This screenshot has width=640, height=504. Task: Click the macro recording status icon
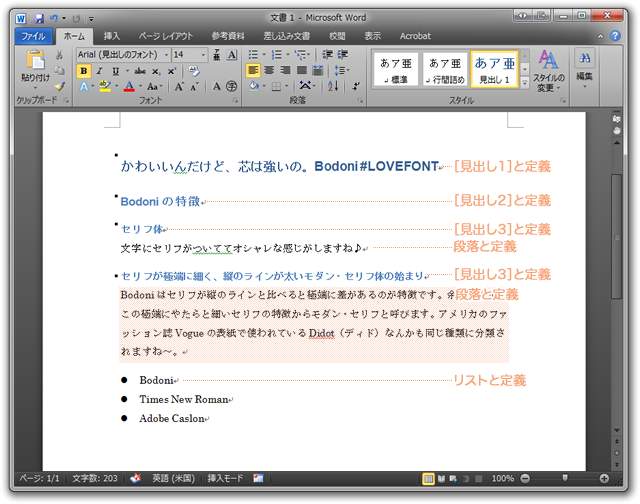tap(258, 478)
